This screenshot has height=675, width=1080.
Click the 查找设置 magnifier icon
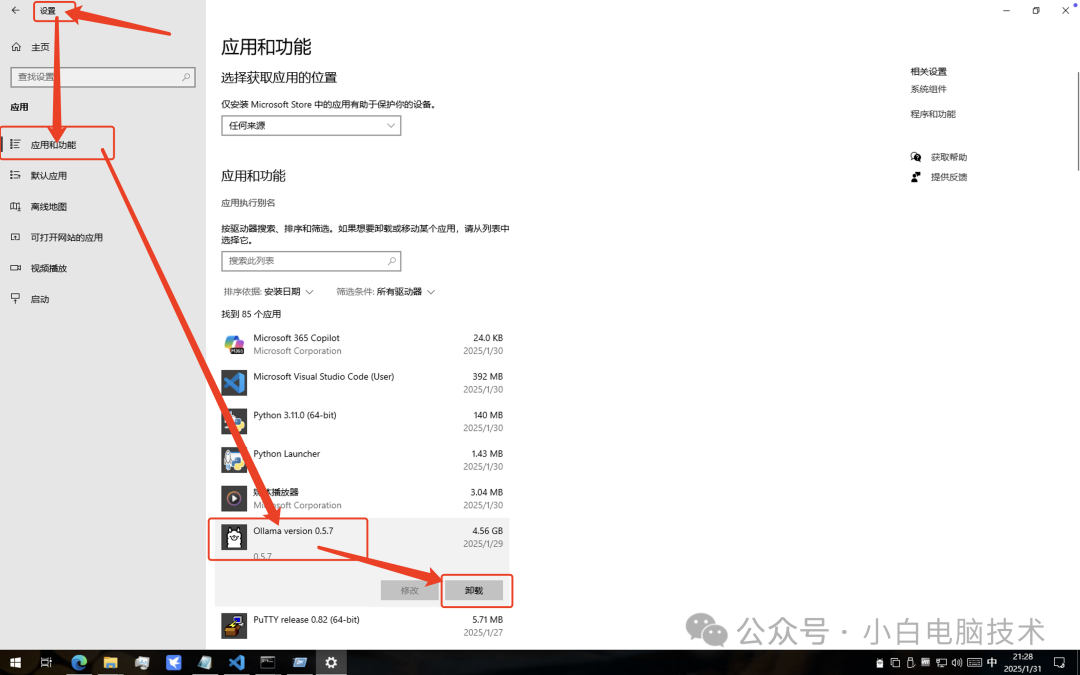click(x=186, y=77)
